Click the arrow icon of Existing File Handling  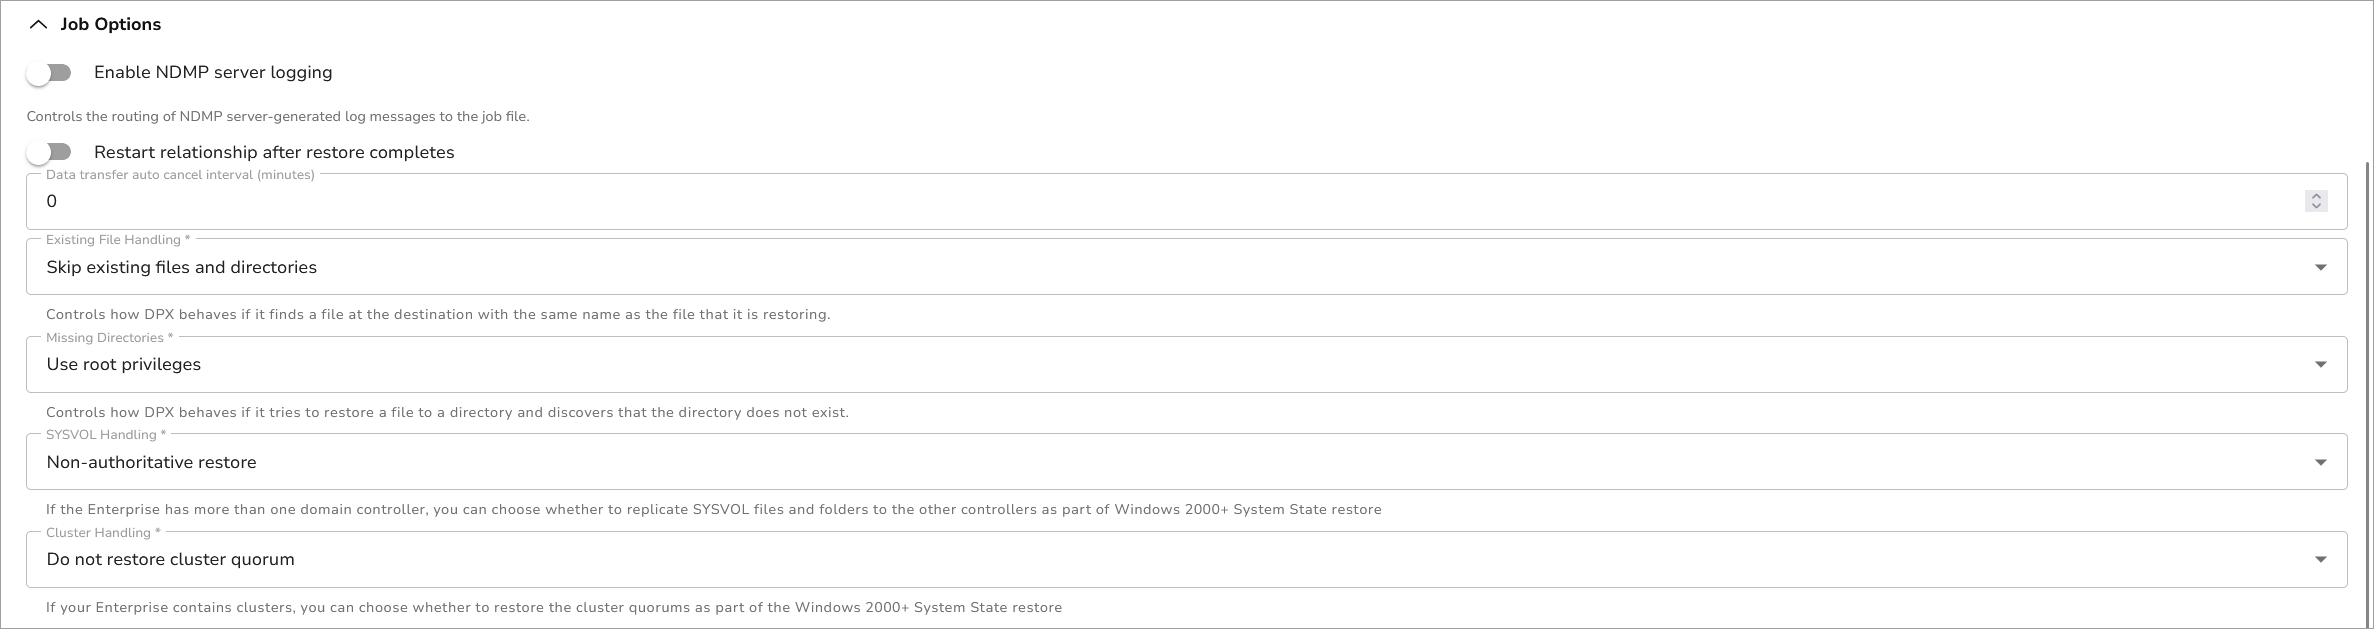2320,267
